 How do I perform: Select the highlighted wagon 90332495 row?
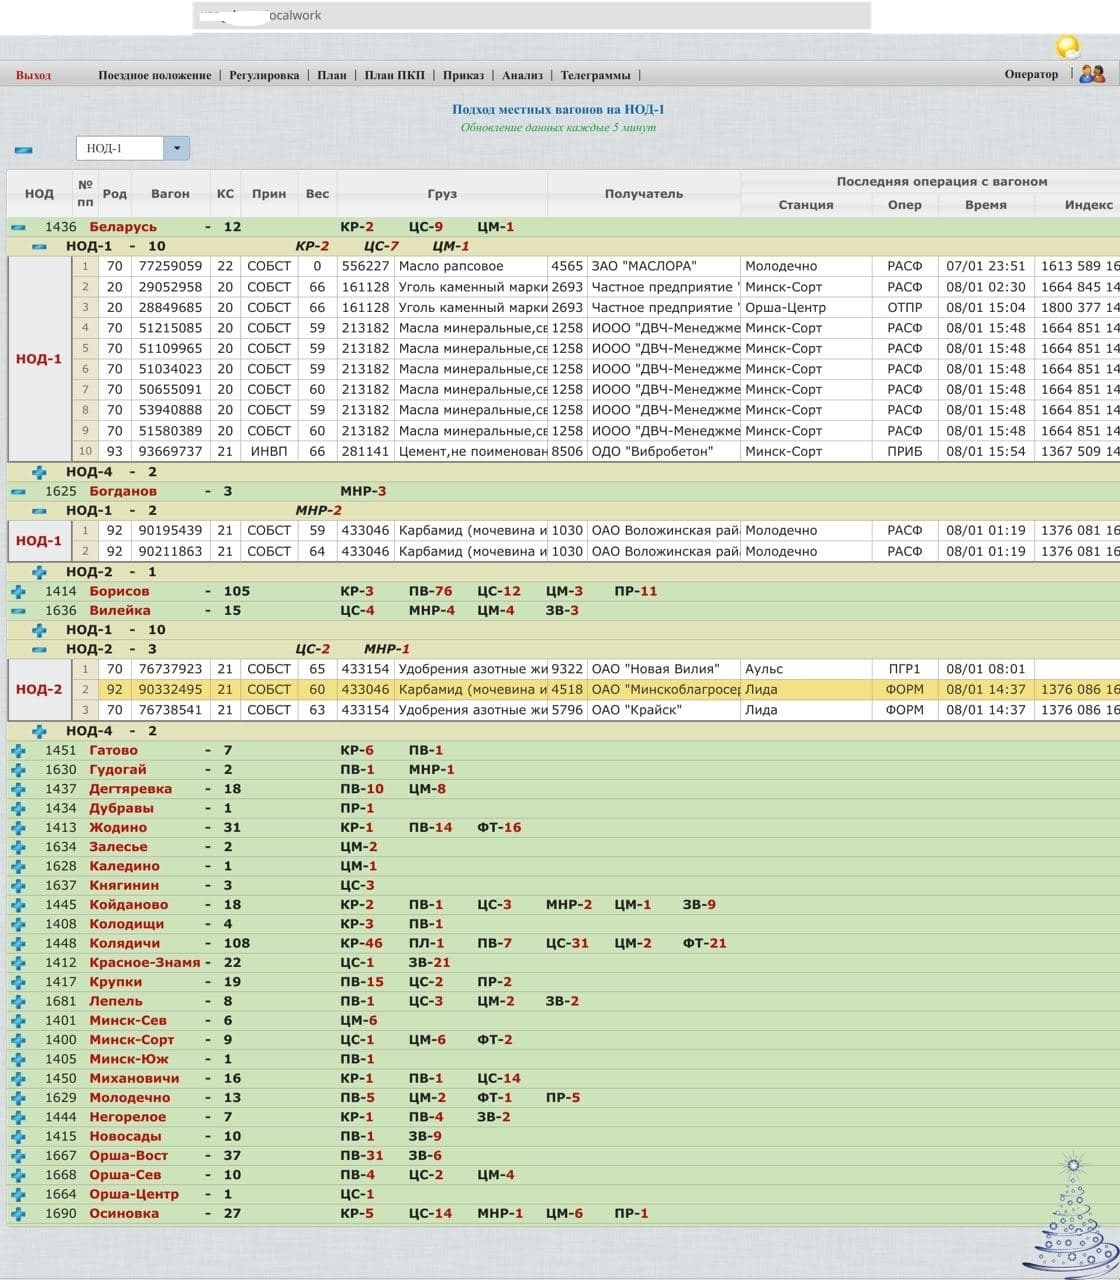pyautogui.click(x=169, y=689)
